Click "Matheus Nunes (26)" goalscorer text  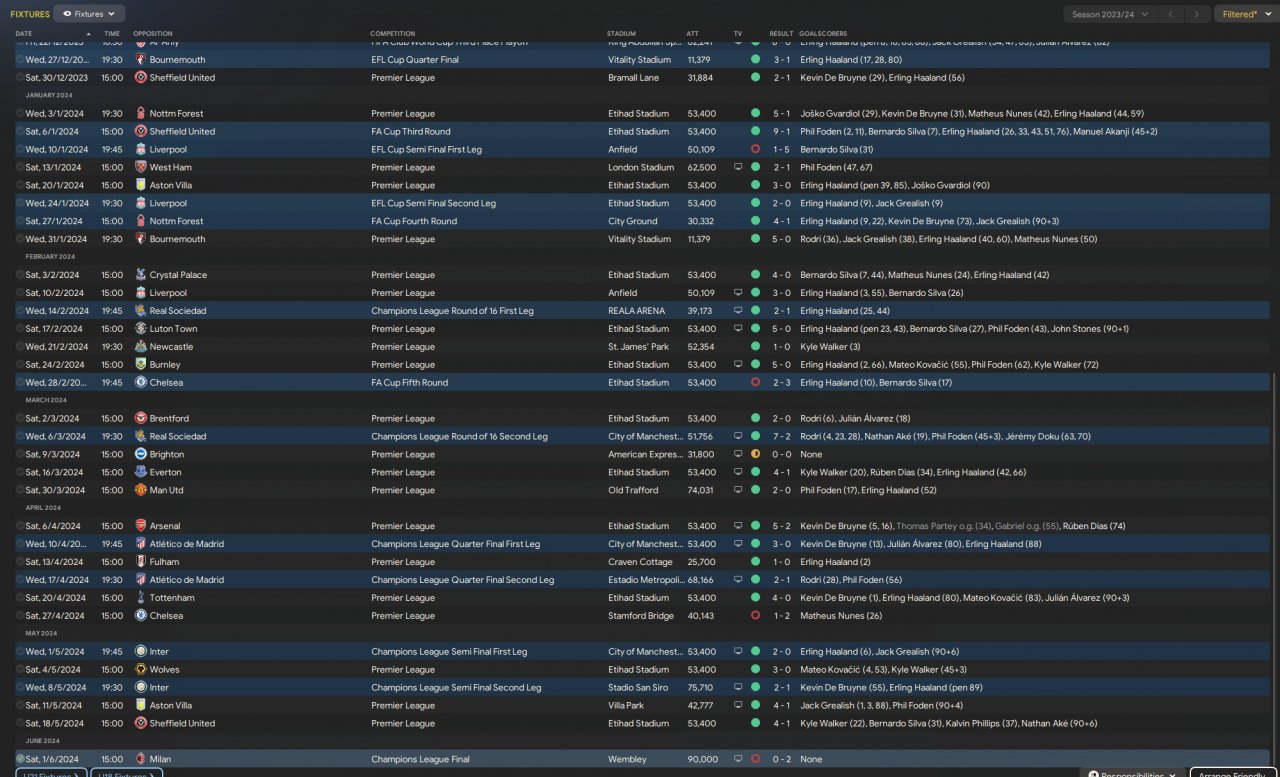click(x=841, y=616)
